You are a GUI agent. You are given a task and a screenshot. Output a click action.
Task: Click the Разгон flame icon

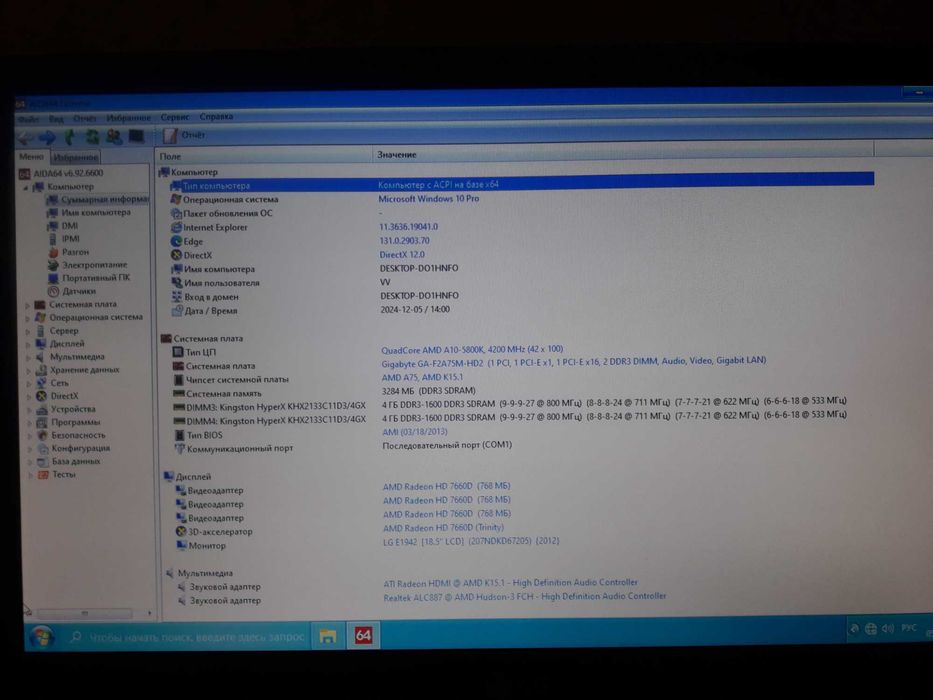pos(54,252)
